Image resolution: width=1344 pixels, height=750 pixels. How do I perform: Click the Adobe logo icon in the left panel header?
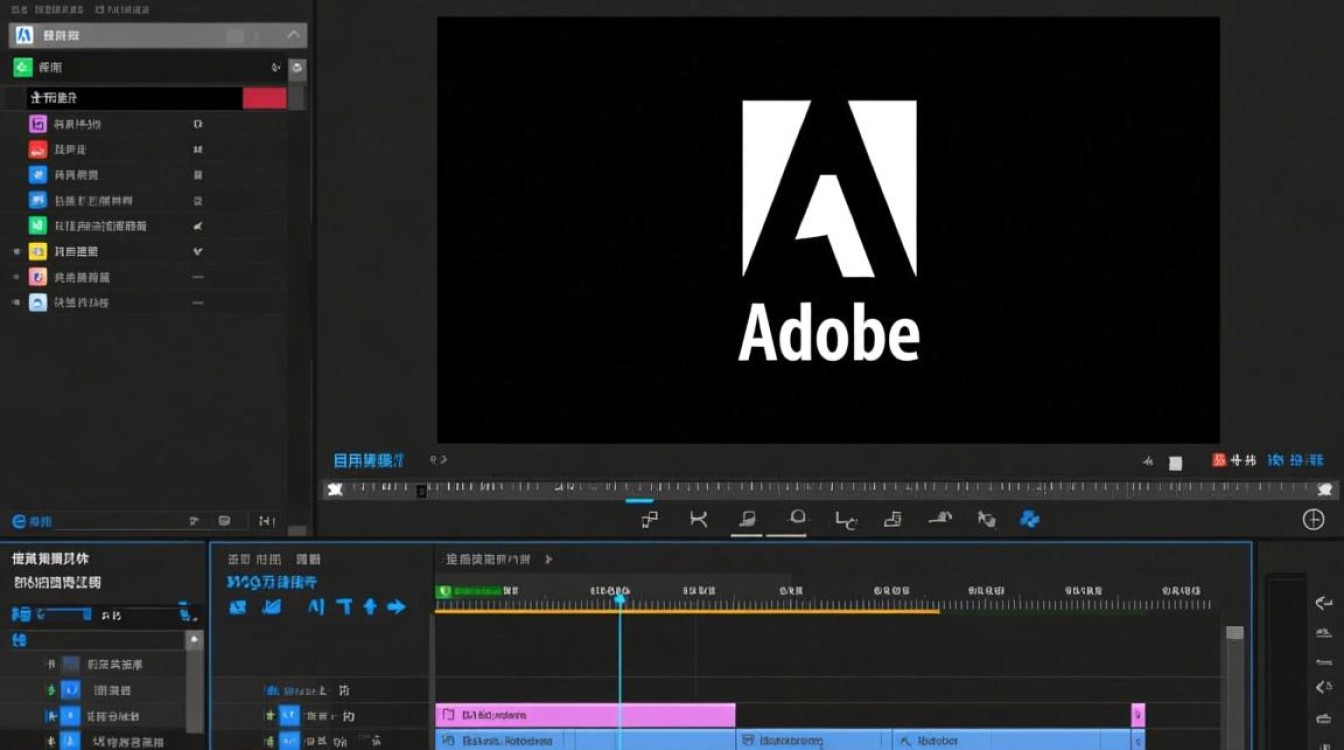tap(24, 35)
